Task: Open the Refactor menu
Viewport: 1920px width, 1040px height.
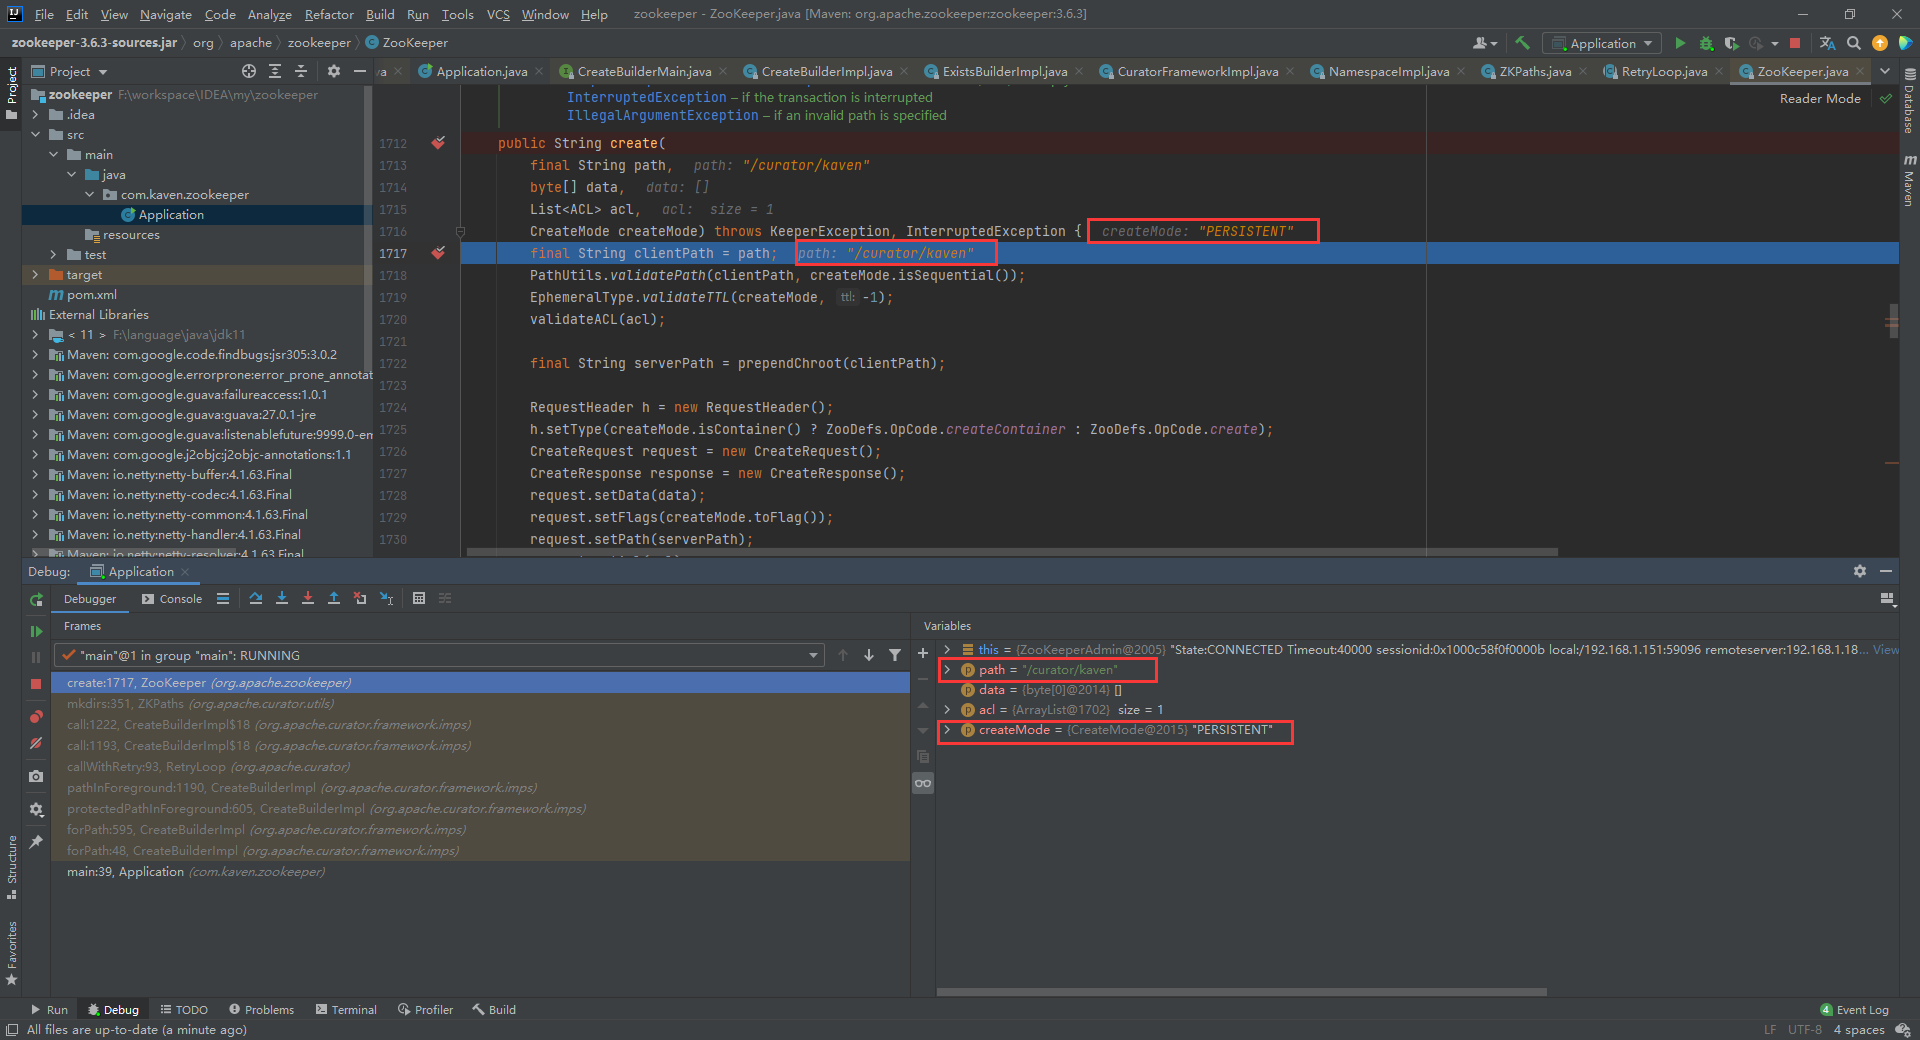Action: (329, 14)
